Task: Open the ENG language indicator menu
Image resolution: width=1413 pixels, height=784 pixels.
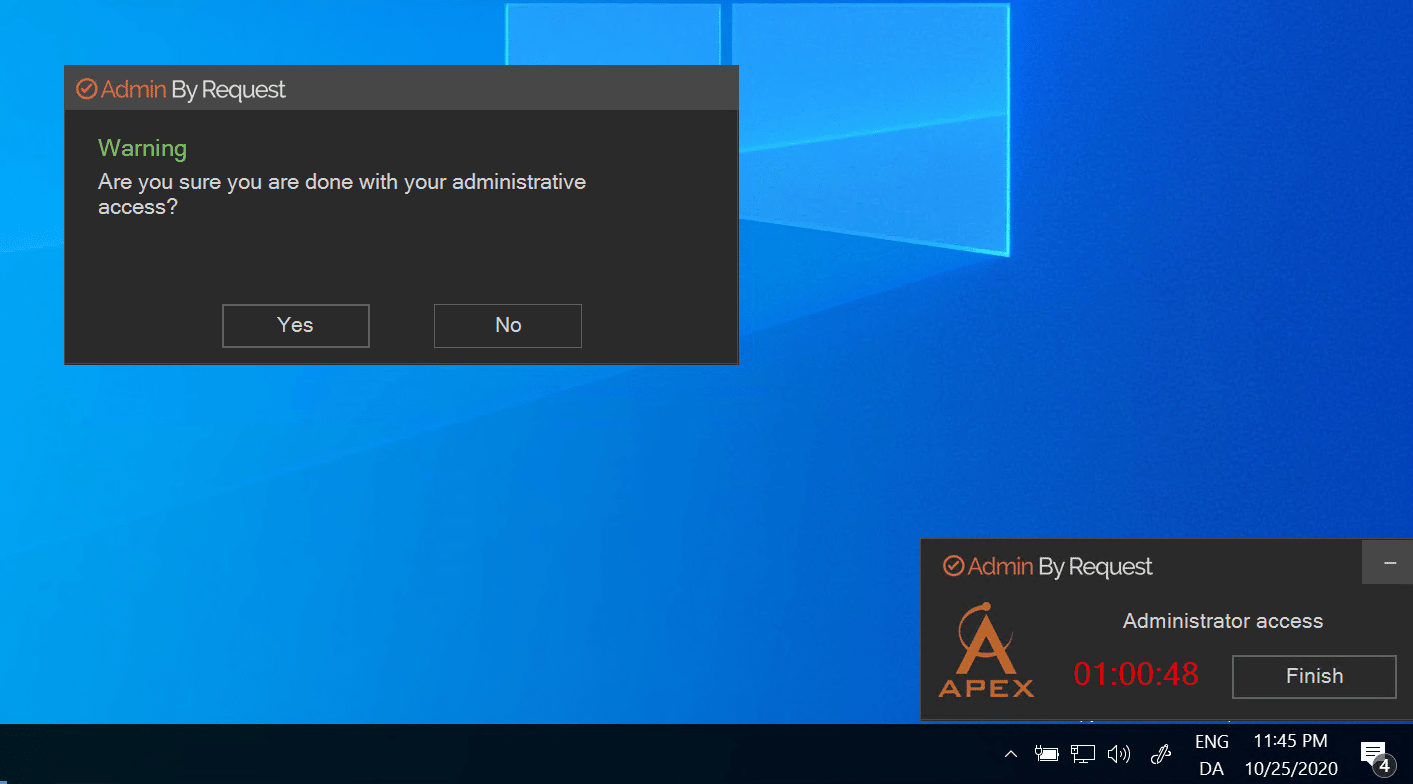Action: (x=1211, y=741)
